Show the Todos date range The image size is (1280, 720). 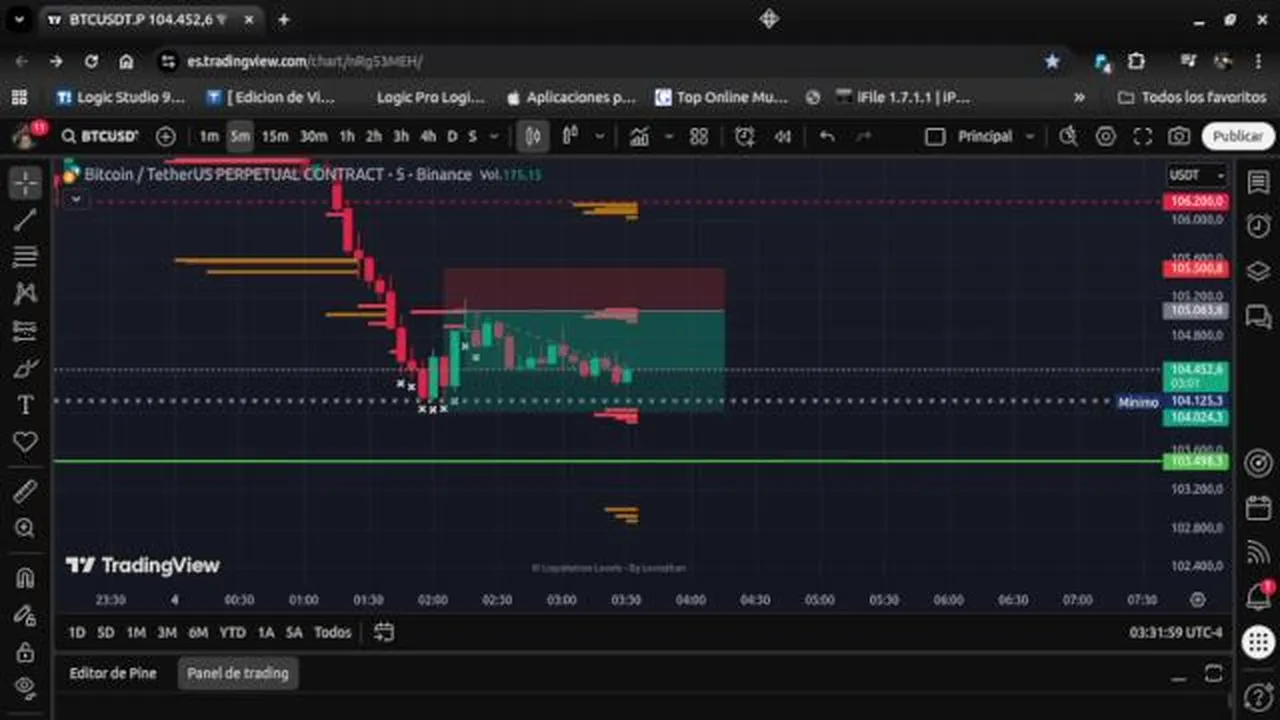tap(333, 632)
